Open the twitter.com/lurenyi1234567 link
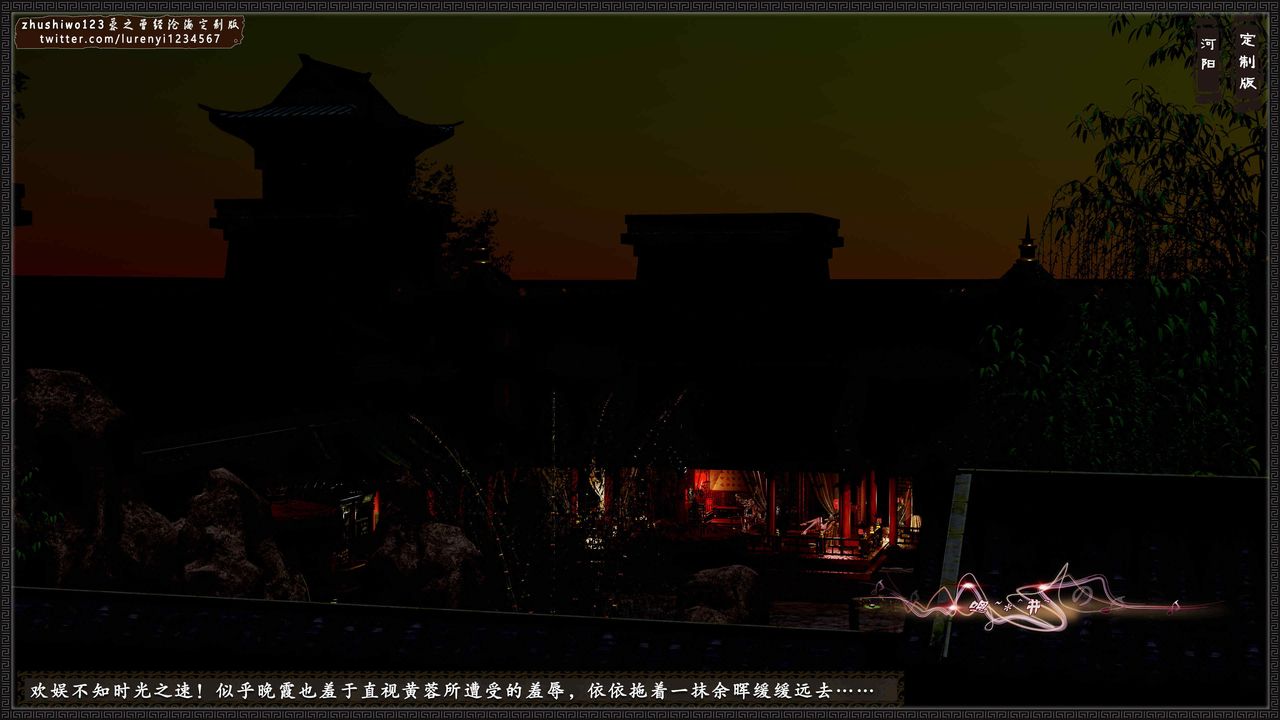This screenshot has width=1280, height=720. pyautogui.click(x=130, y=39)
